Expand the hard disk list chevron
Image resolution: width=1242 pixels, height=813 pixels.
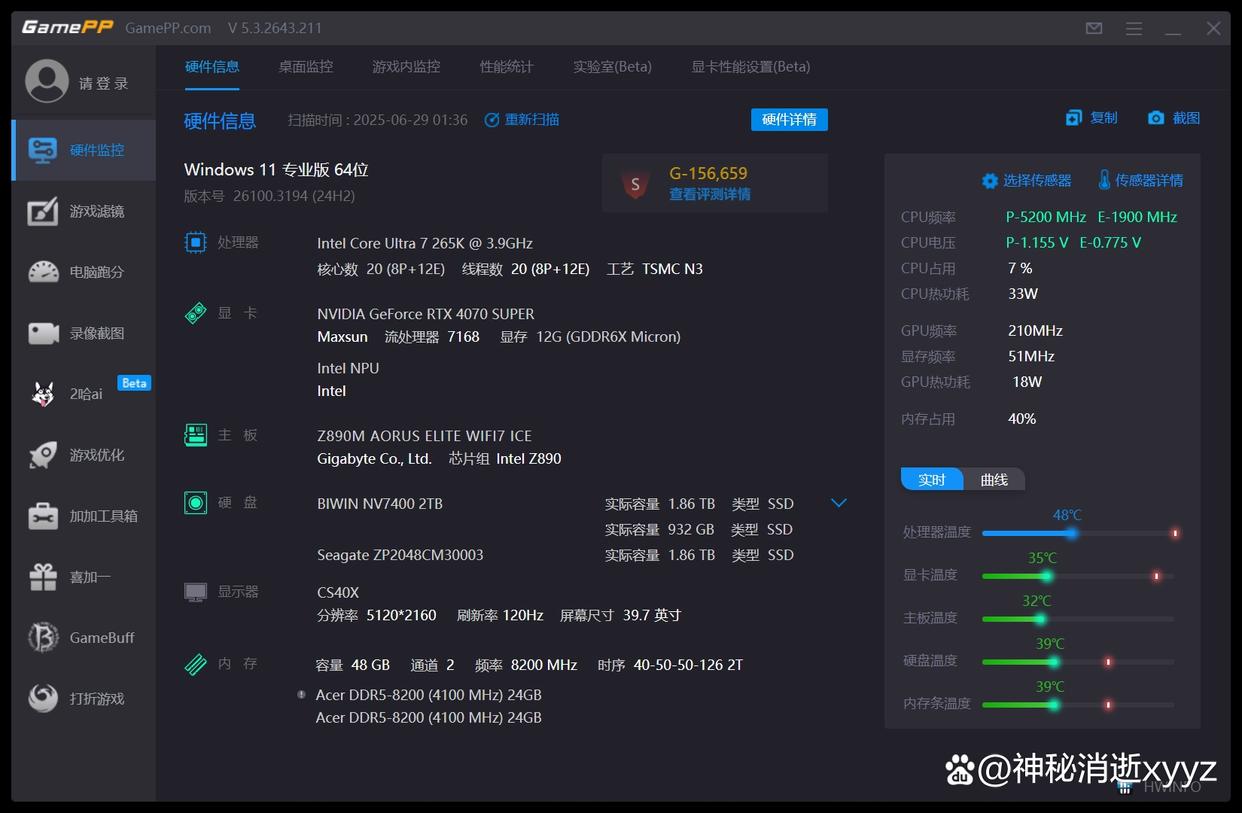click(x=839, y=503)
